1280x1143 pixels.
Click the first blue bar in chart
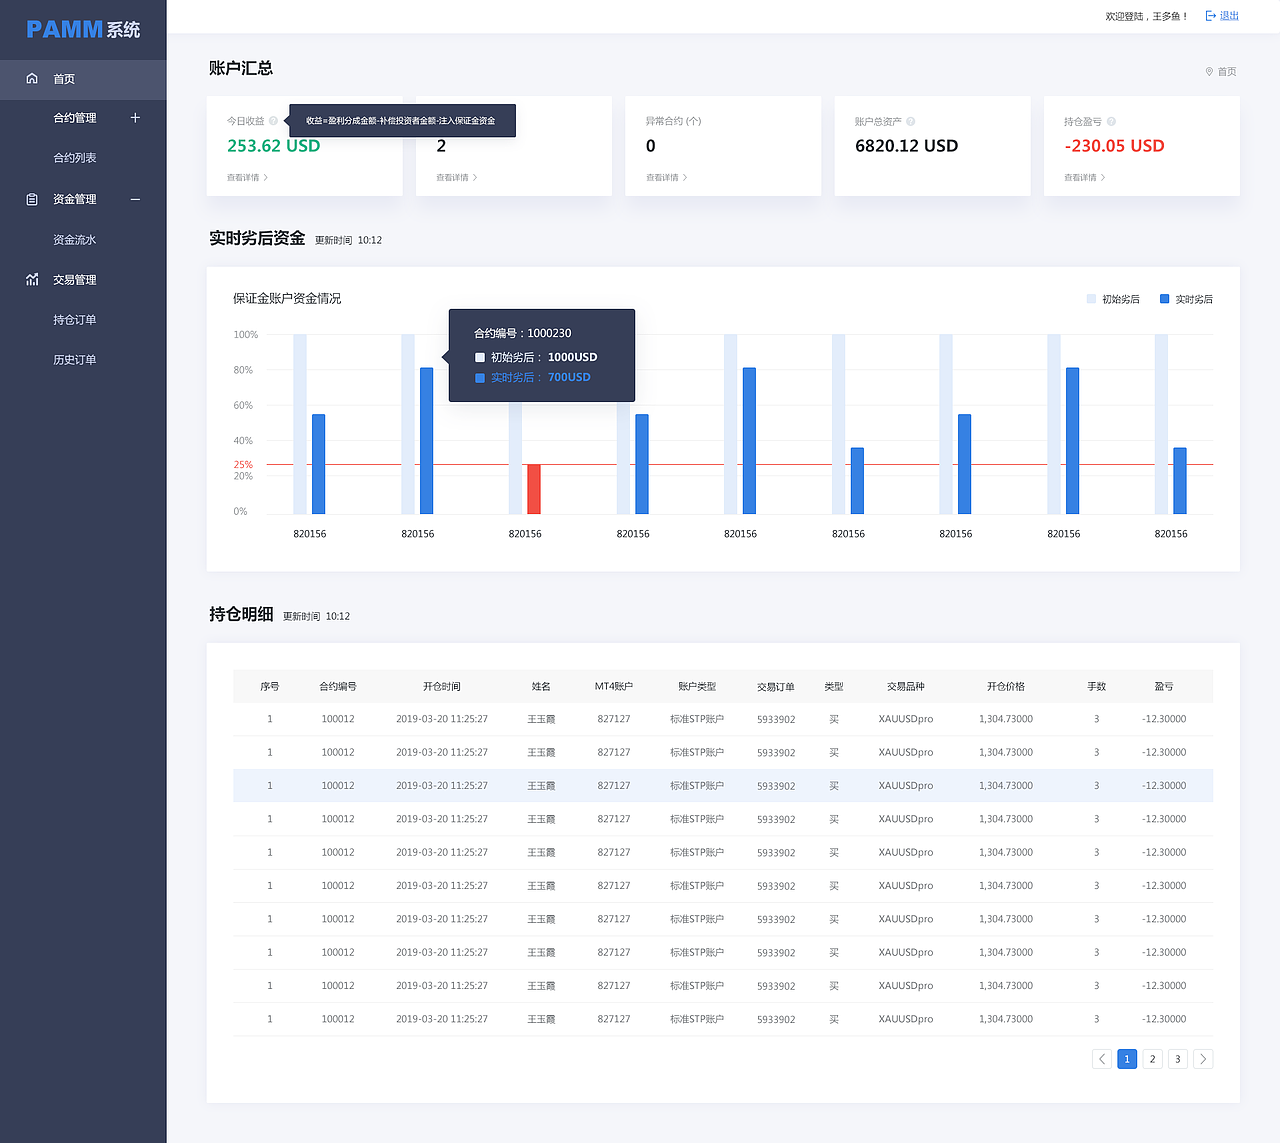click(319, 464)
